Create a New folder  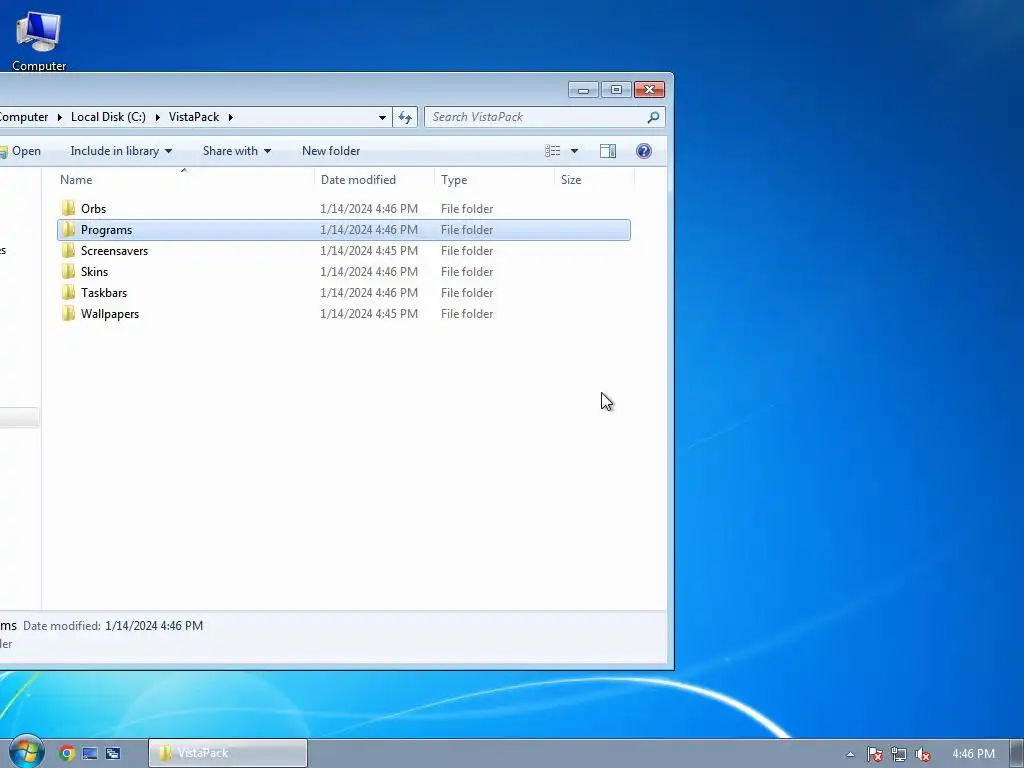(330, 151)
